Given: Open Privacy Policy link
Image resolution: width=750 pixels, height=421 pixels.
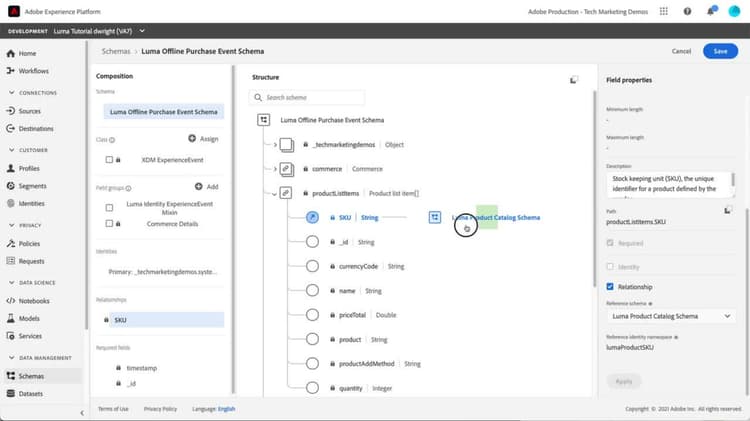Looking at the screenshot, I should [160, 409].
